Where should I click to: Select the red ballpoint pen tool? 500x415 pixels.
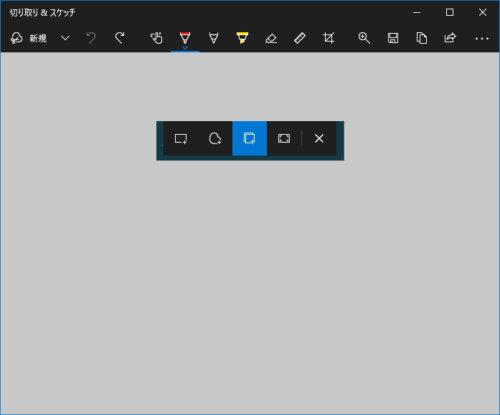click(x=185, y=38)
